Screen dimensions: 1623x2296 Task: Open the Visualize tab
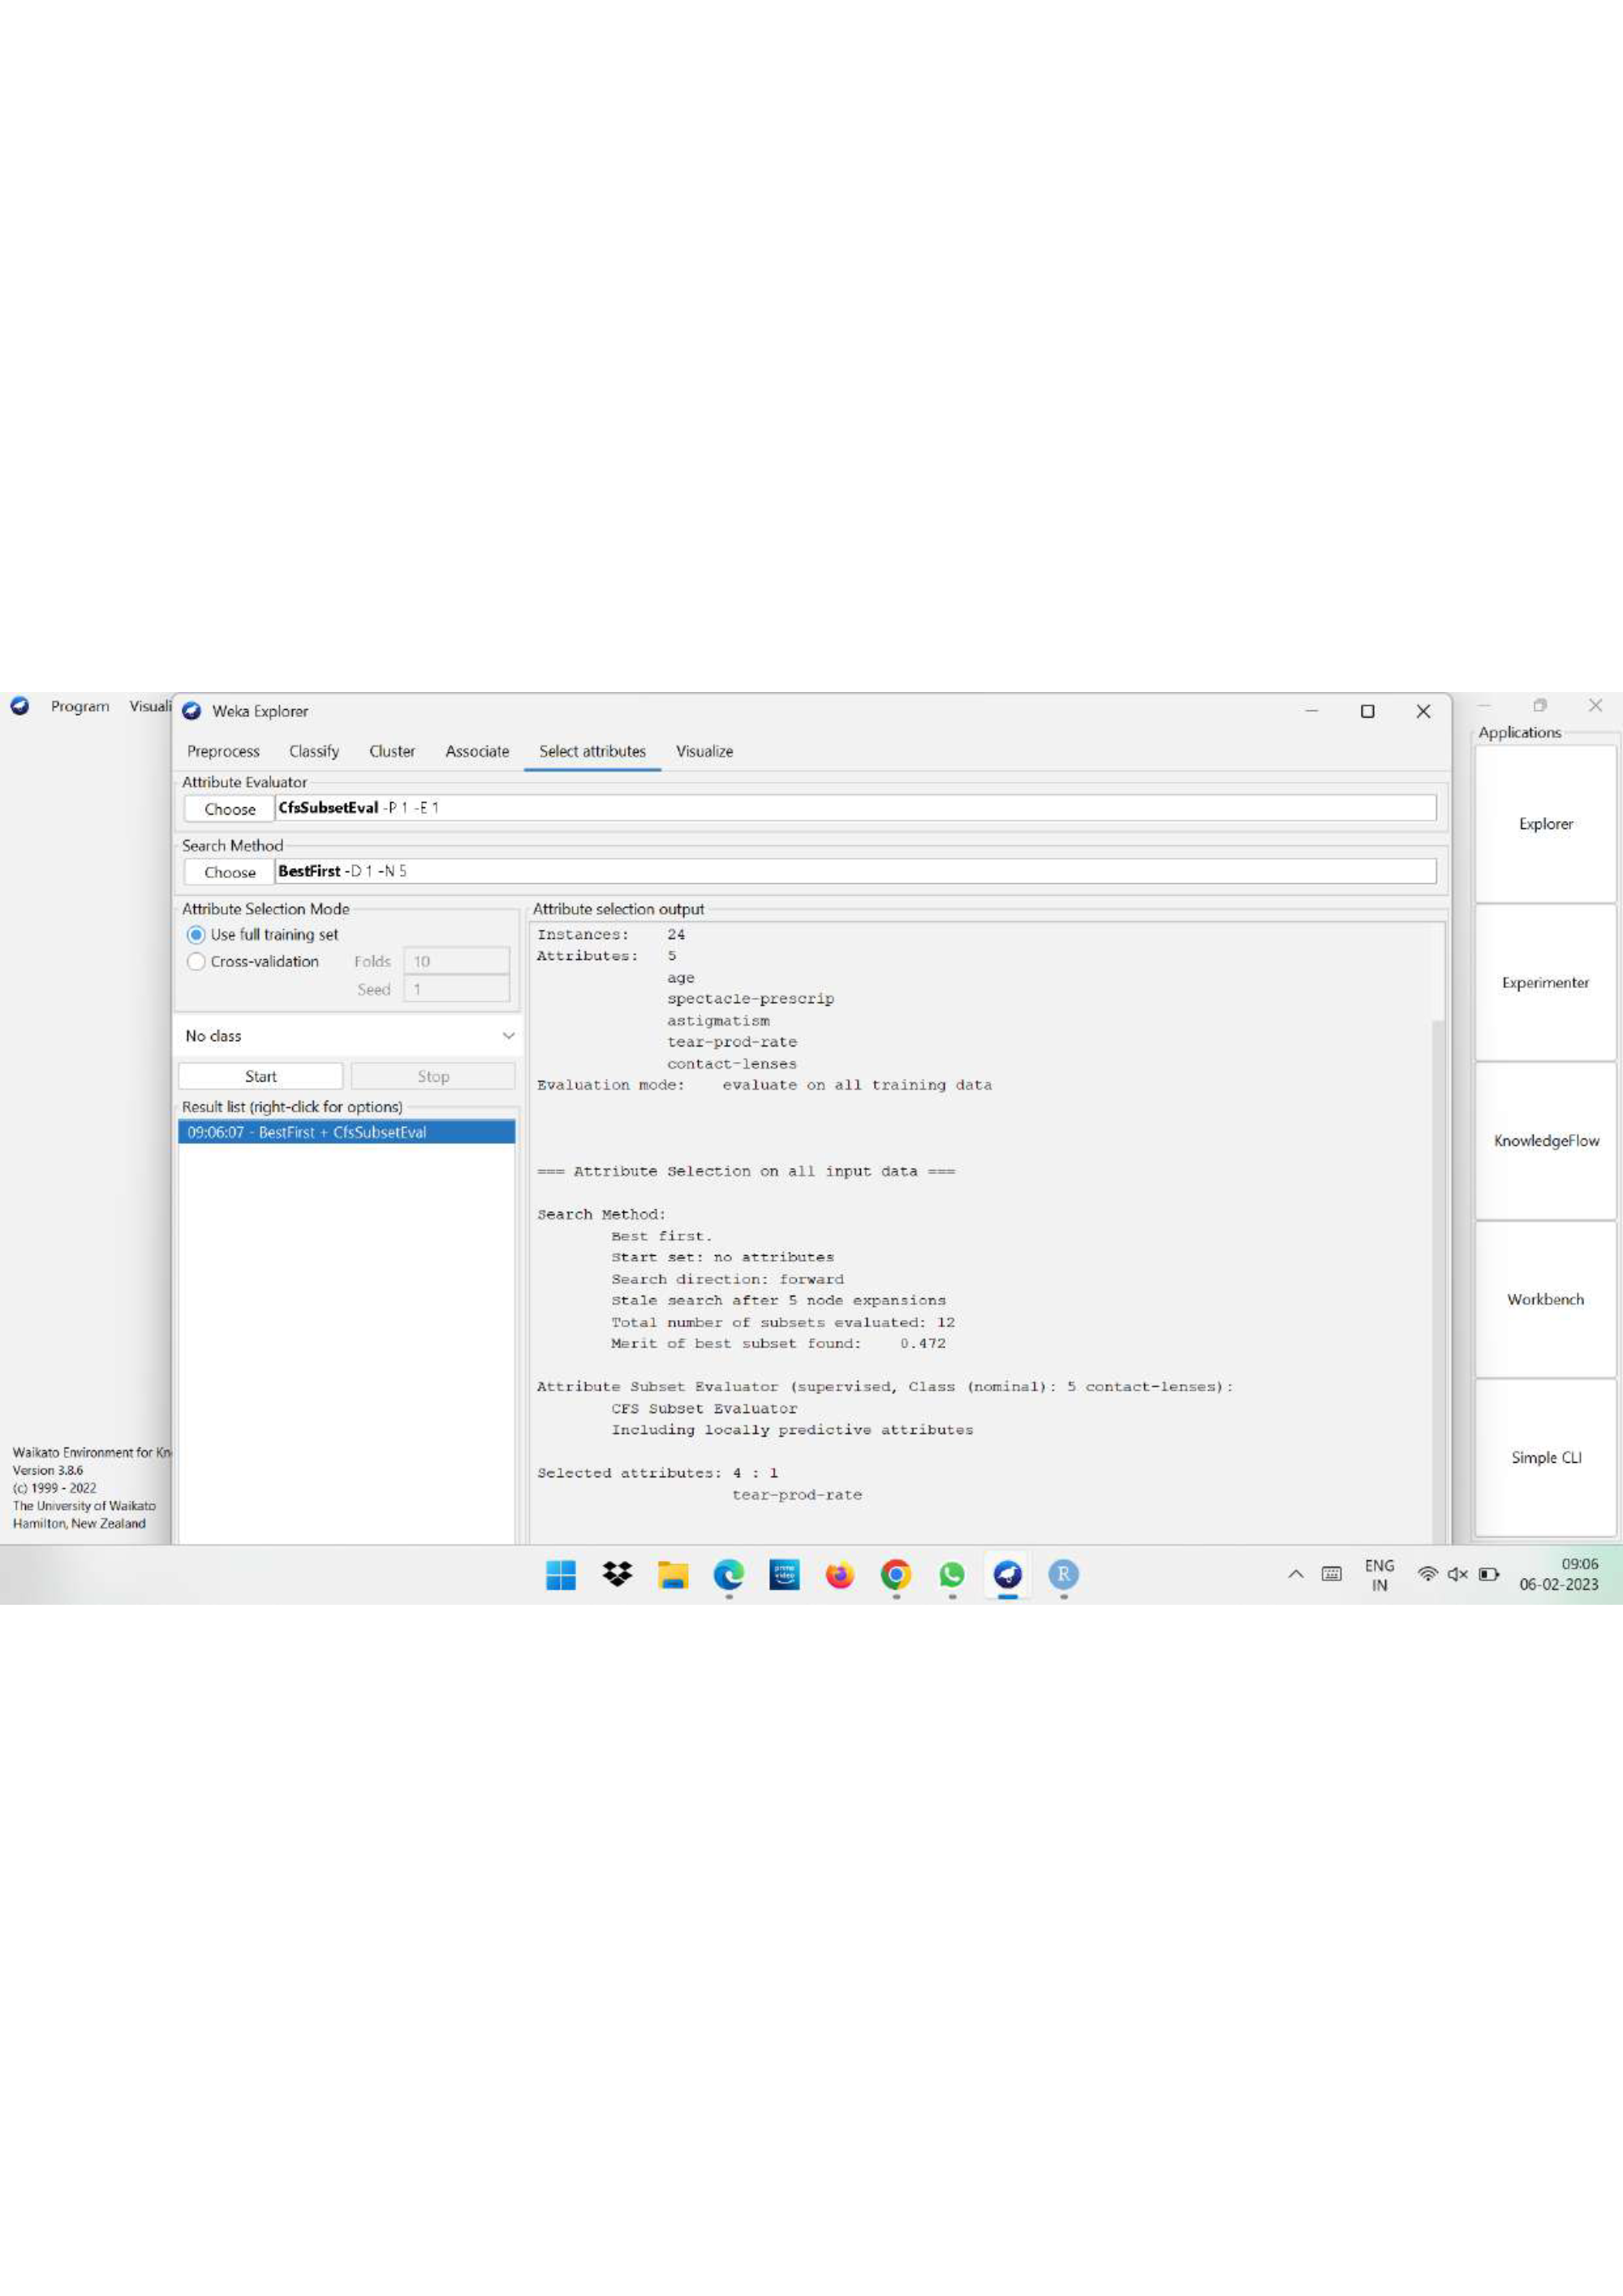click(x=704, y=751)
